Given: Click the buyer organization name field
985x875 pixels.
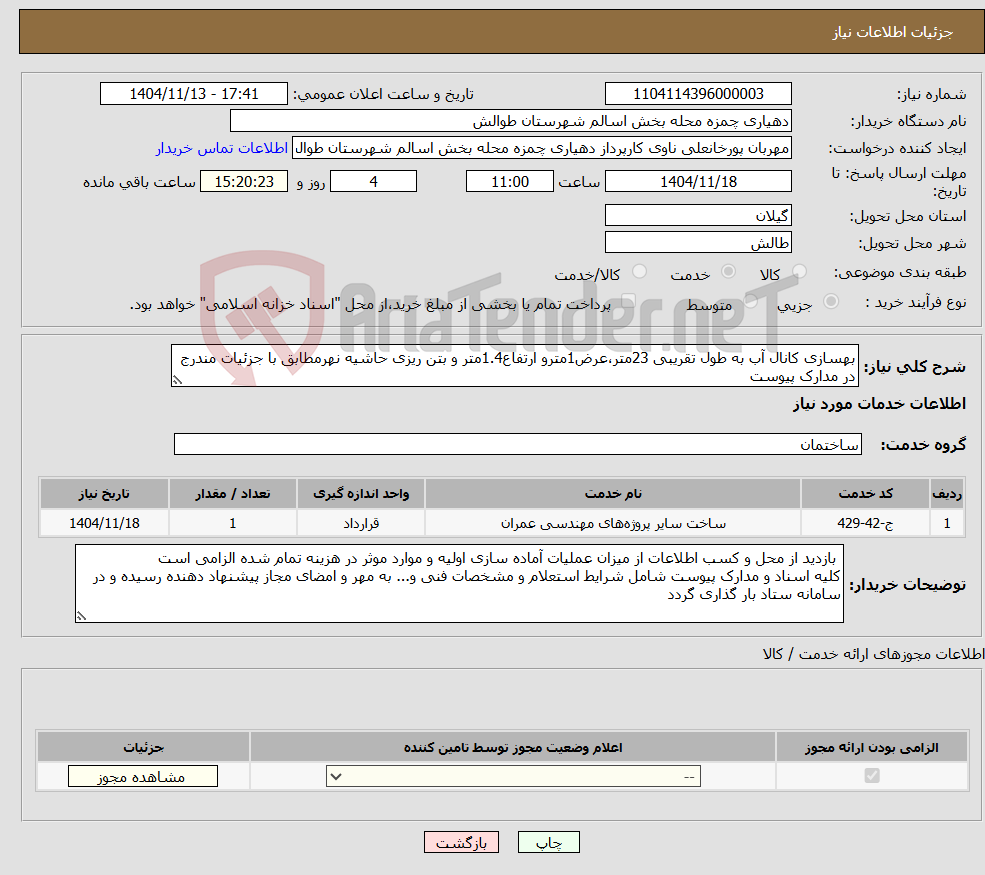Looking at the screenshot, I should point(511,121).
